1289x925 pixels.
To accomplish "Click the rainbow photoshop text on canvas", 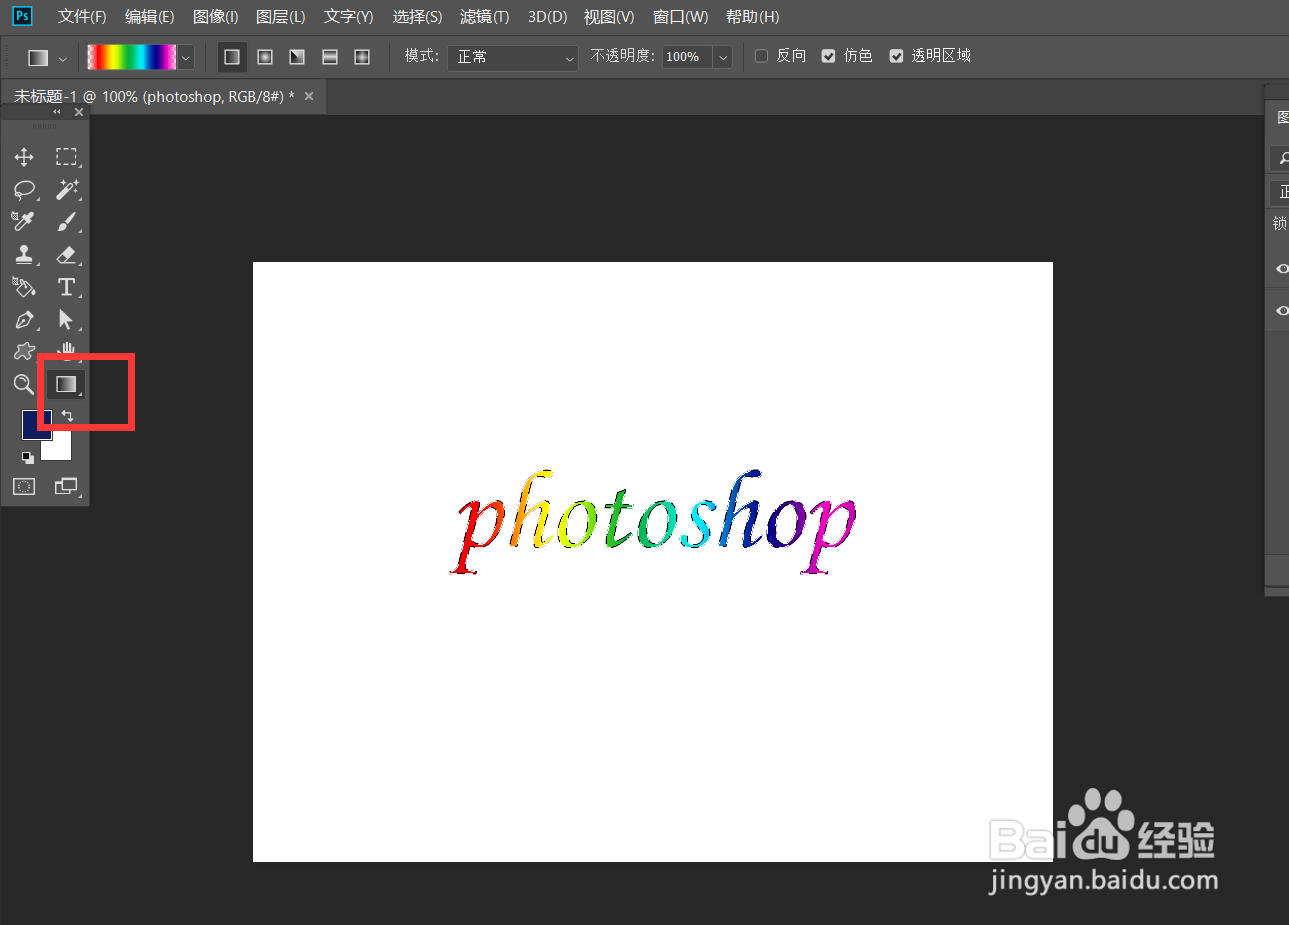I will (x=654, y=522).
